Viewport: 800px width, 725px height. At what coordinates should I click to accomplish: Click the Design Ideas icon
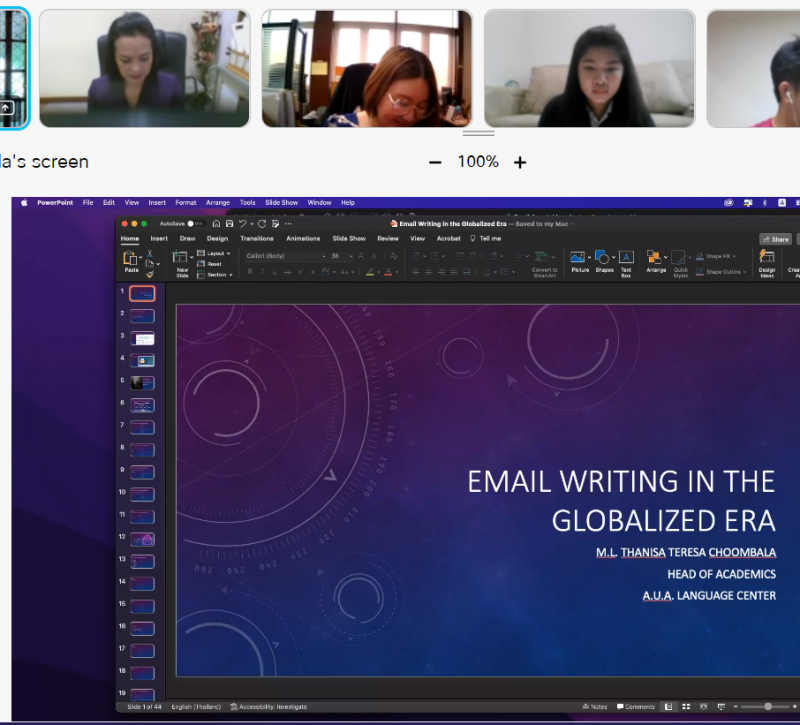[766, 257]
